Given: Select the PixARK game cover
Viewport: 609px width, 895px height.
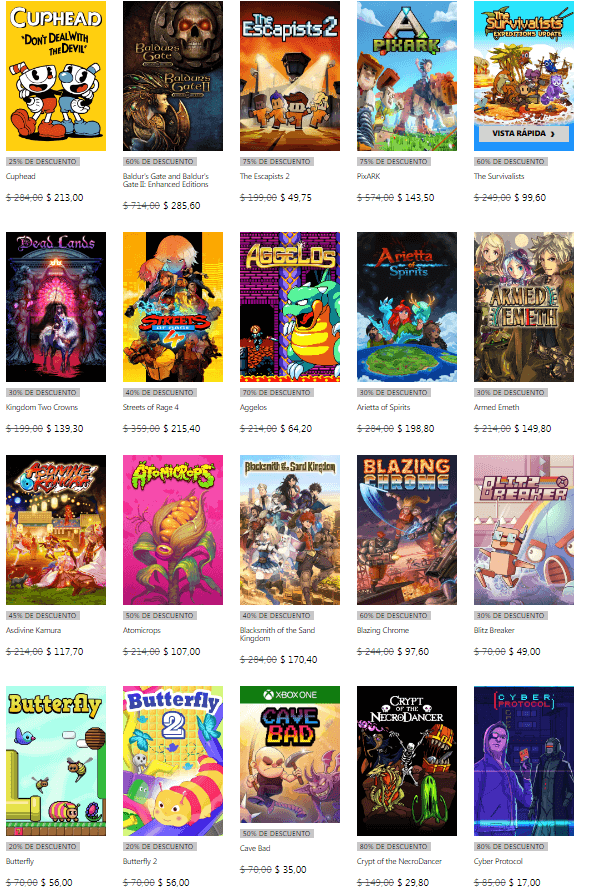Looking at the screenshot, I should (407, 76).
